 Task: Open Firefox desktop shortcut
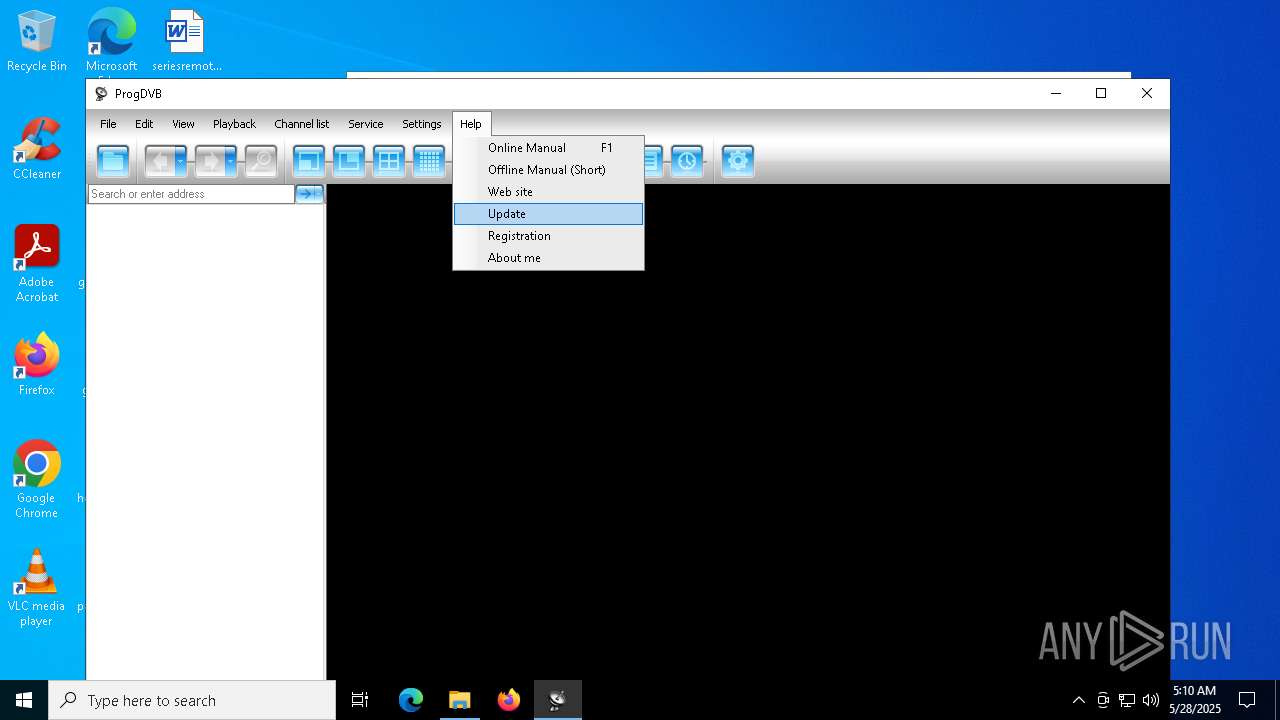(37, 365)
